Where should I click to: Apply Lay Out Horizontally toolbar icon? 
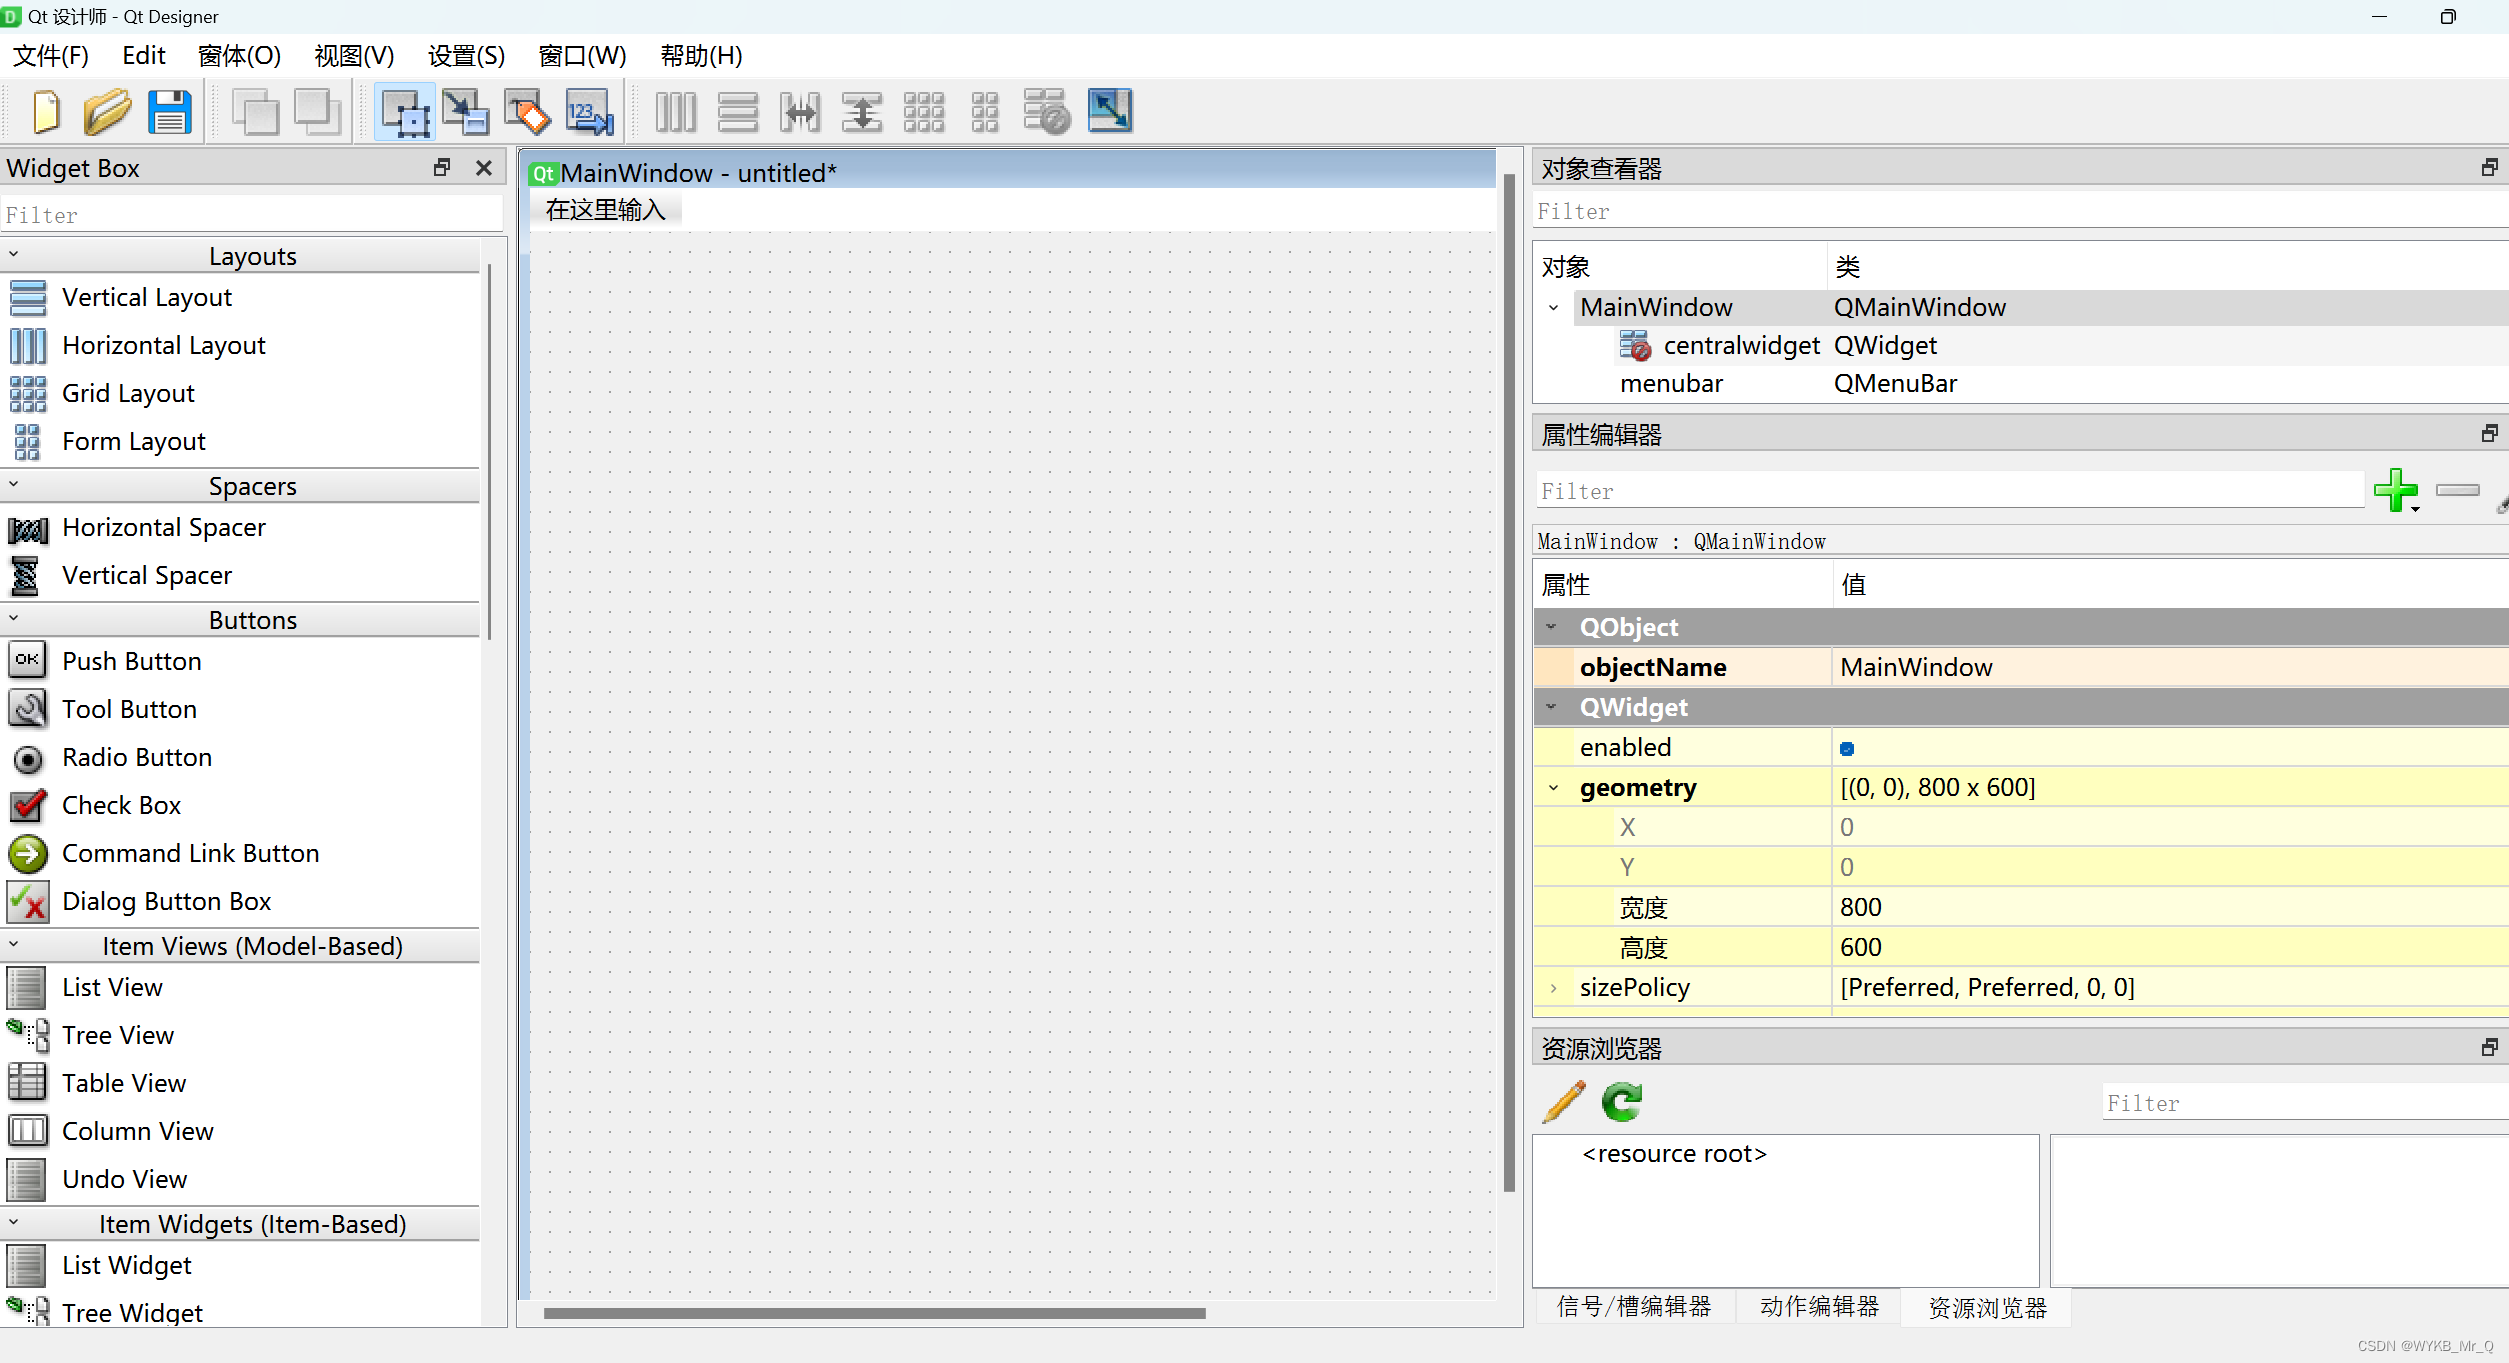coord(675,111)
